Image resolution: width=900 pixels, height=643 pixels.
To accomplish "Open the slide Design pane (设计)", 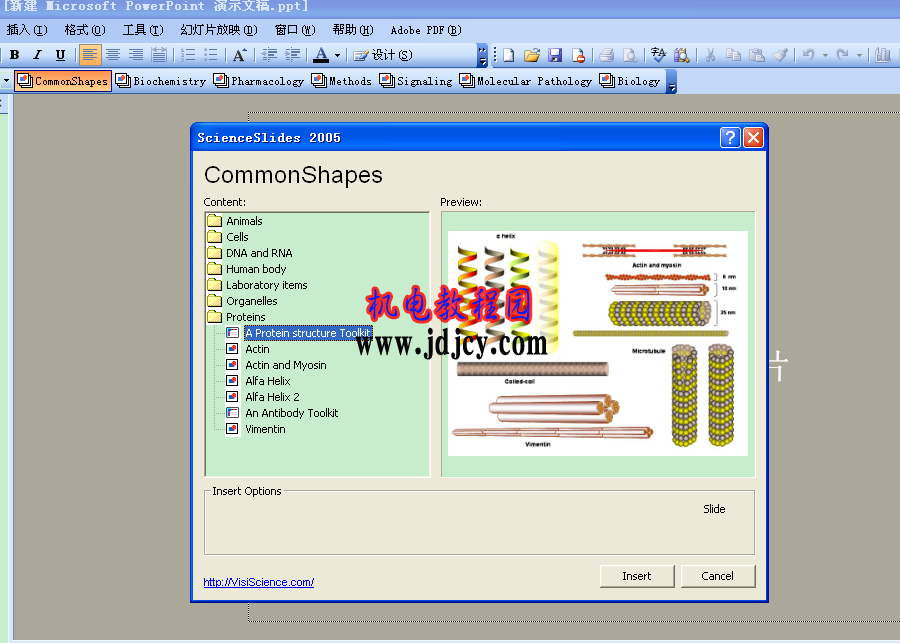I will 383,55.
